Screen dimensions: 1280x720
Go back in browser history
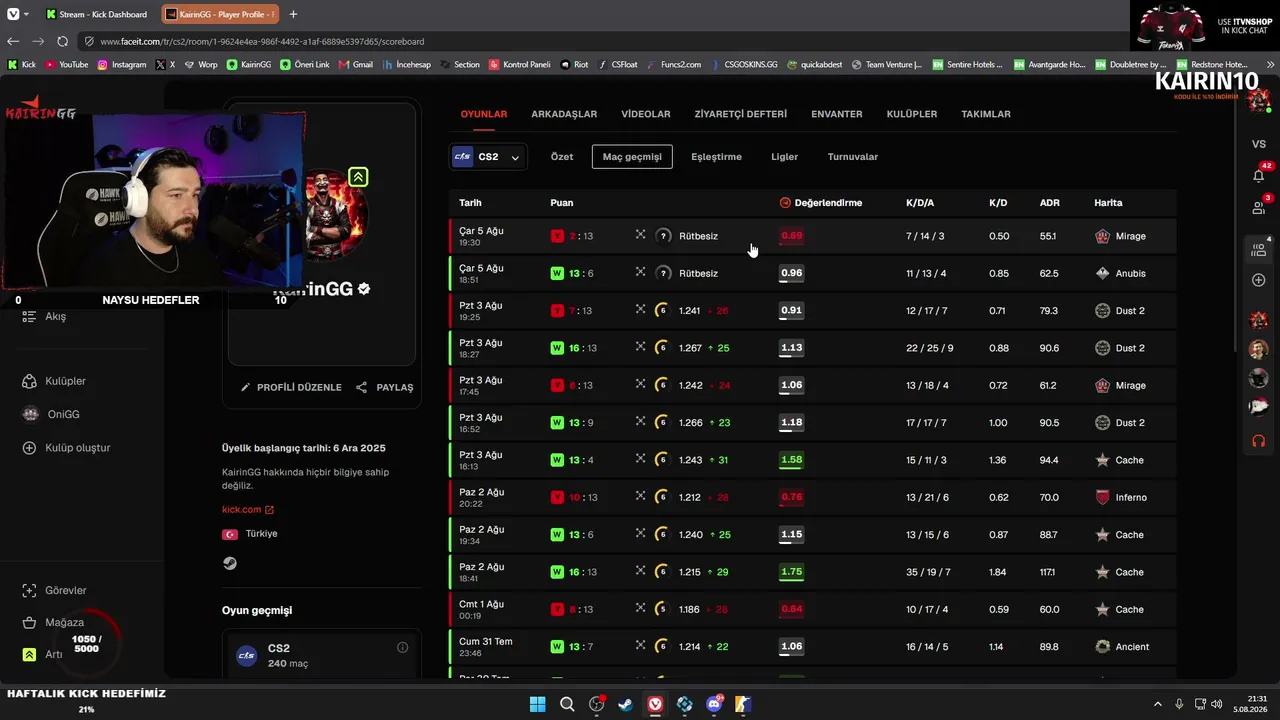point(13,41)
